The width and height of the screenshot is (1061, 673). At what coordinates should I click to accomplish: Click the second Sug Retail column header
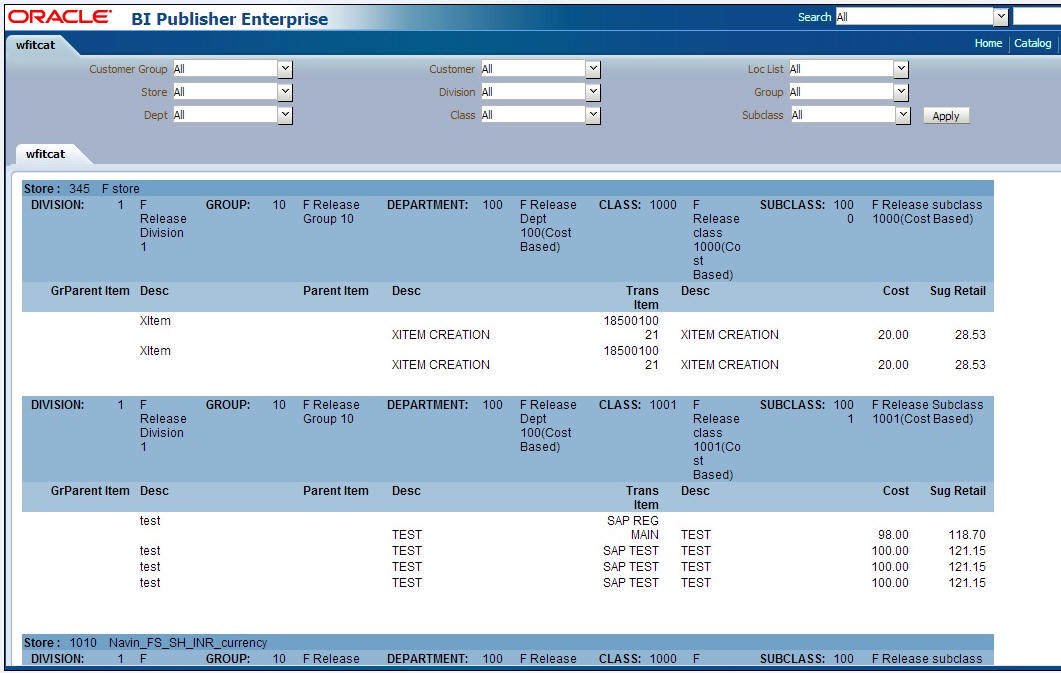click(x=957, y=491)
